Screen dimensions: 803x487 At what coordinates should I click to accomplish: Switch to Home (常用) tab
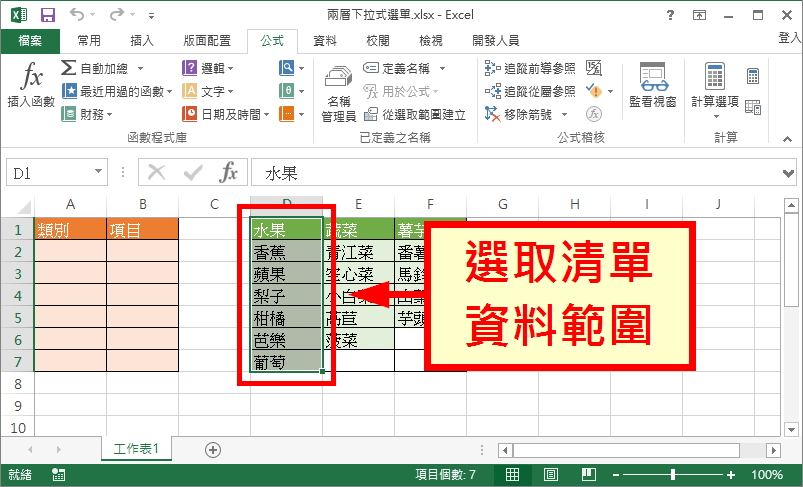[89, 40]
